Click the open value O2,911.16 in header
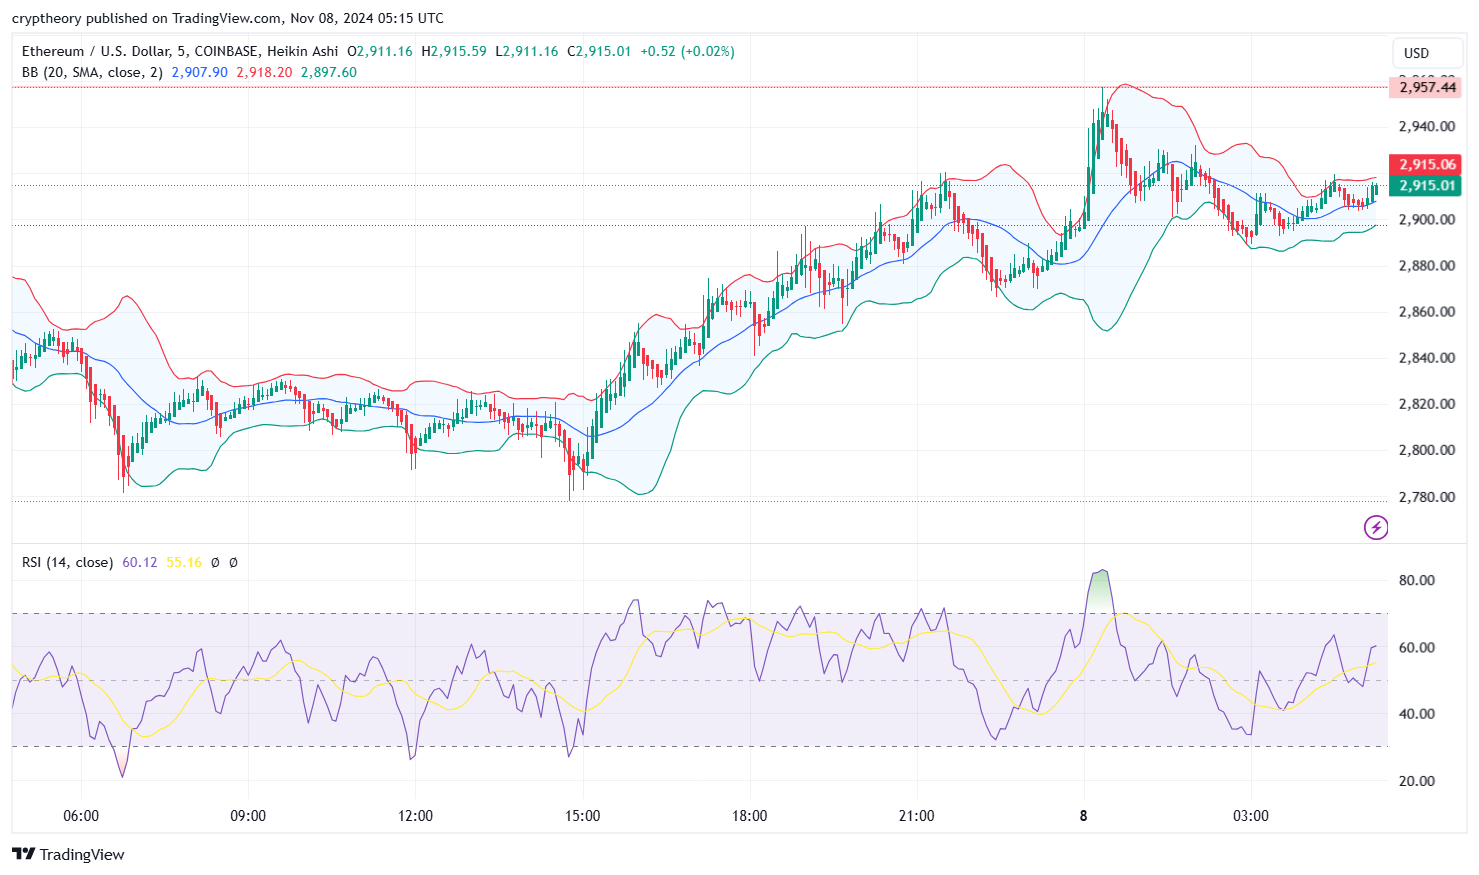This screenshot has height=875, width=1479. coord(380,51)
